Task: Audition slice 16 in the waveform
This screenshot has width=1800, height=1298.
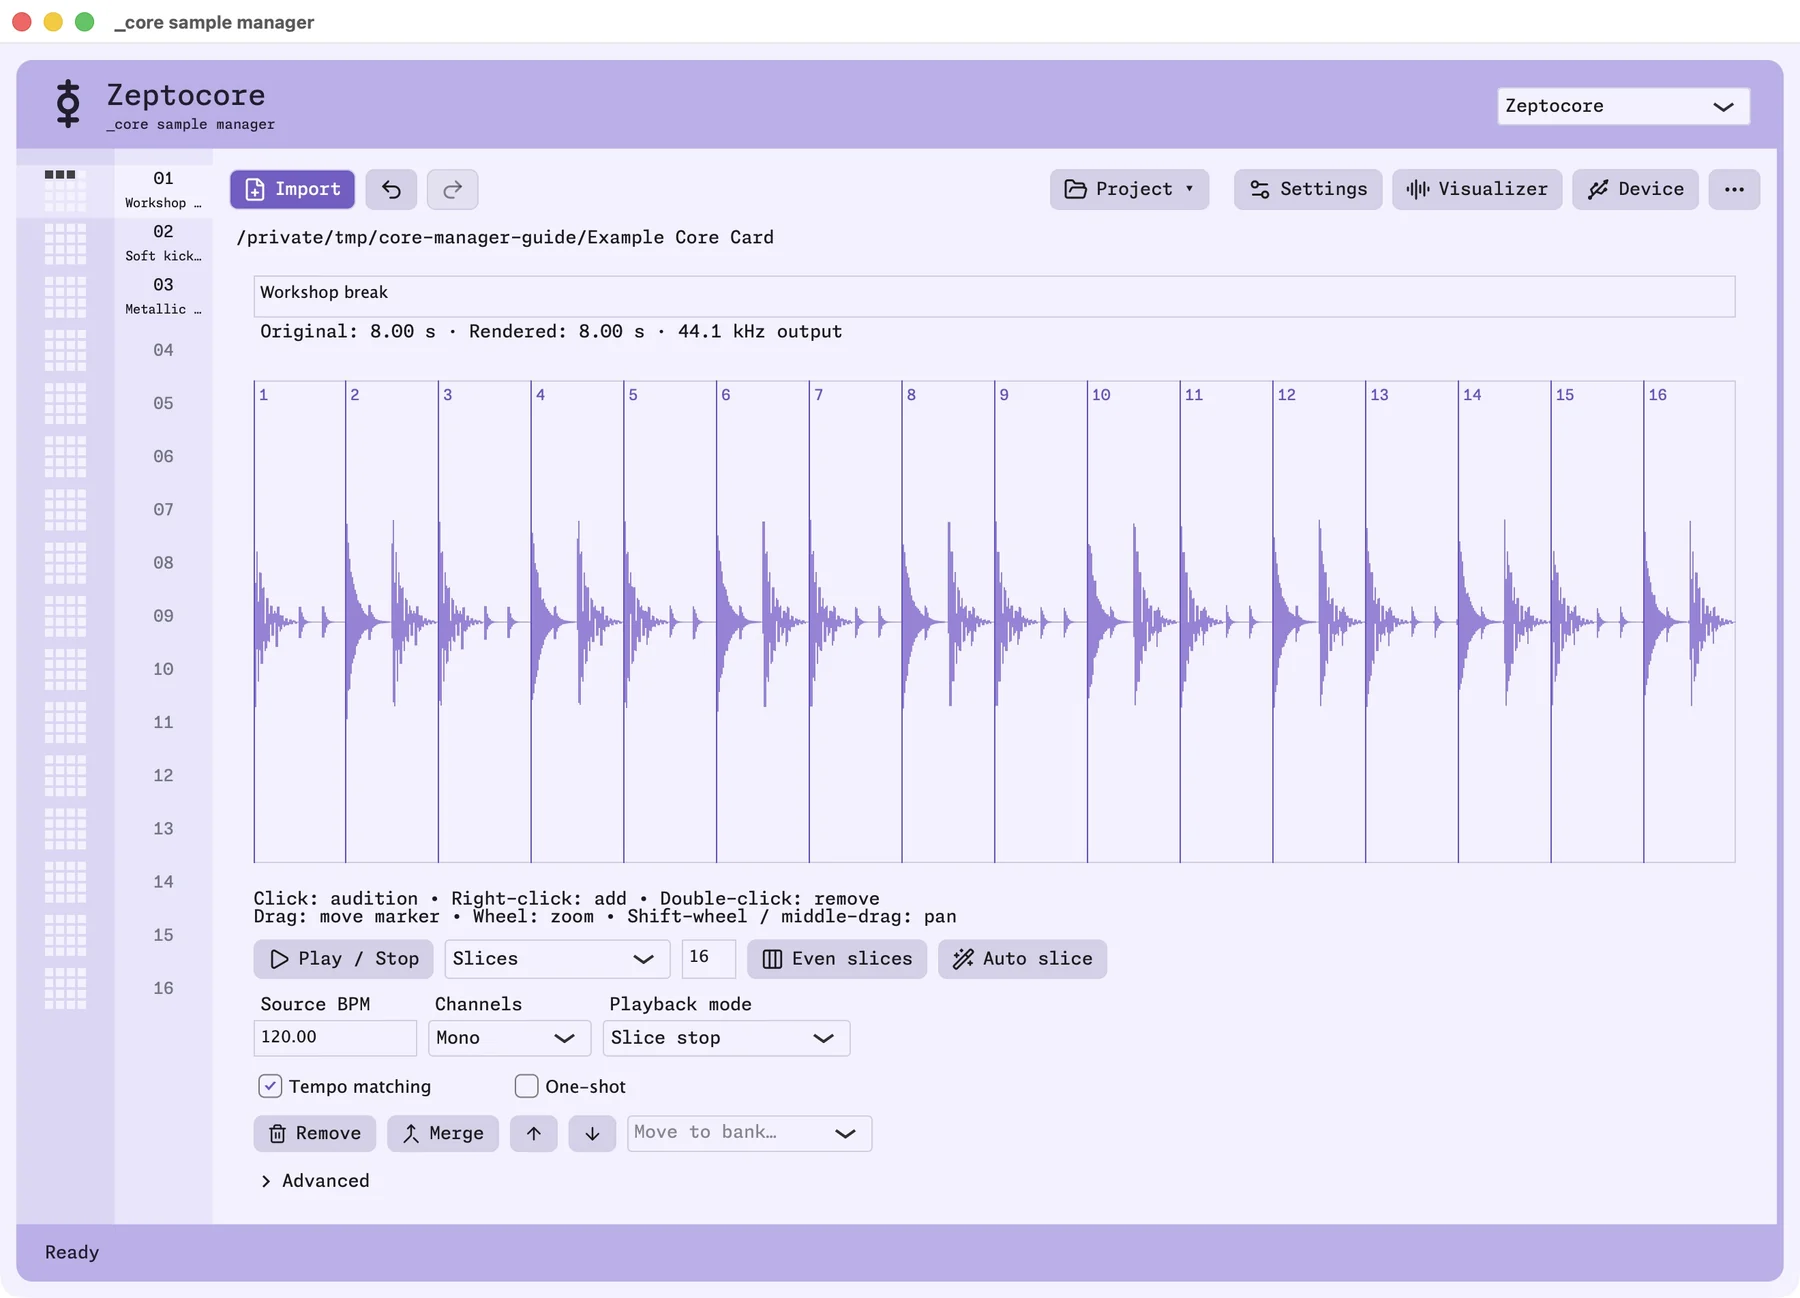Action: pos(1689,622)
